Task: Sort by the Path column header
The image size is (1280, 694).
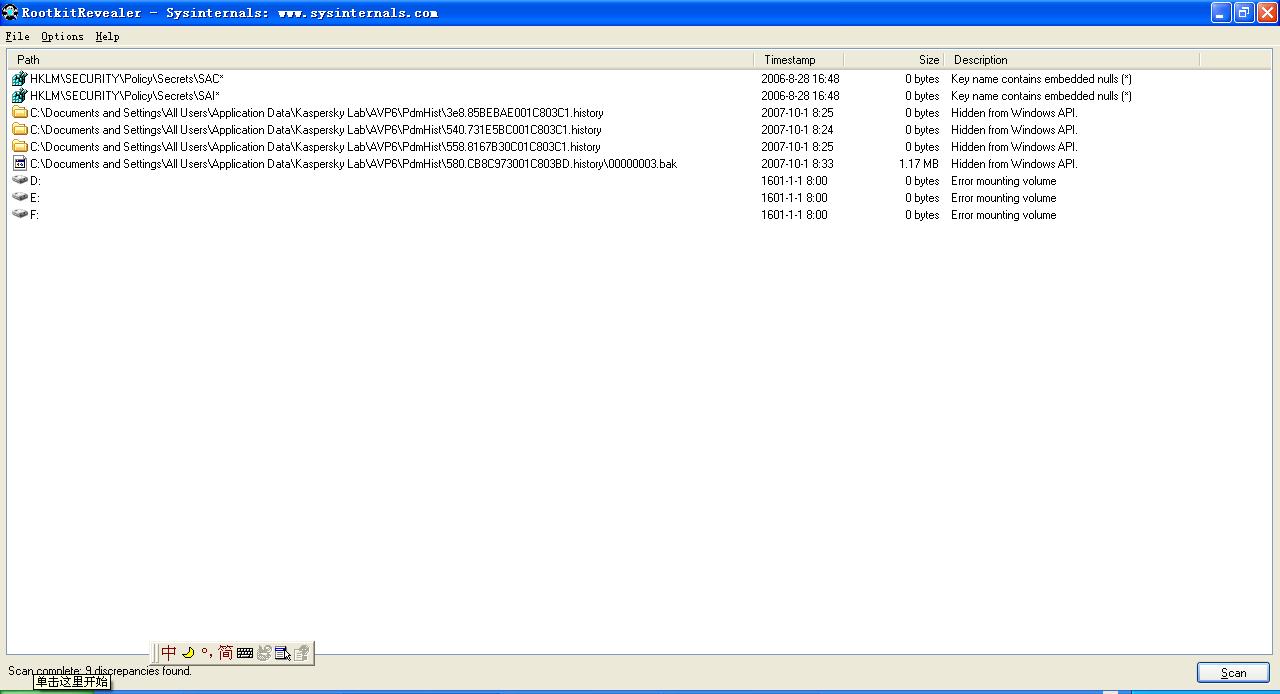Action: [380, 60]
